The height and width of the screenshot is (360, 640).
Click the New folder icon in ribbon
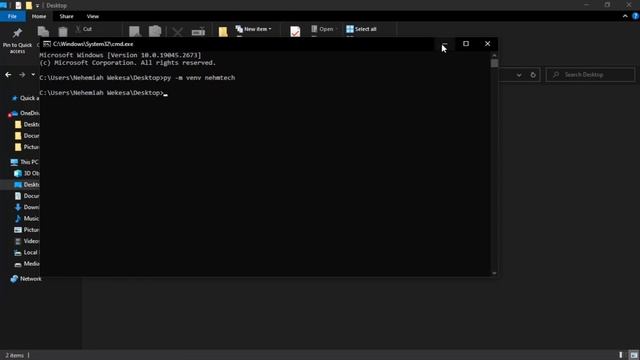pos(223,31)
